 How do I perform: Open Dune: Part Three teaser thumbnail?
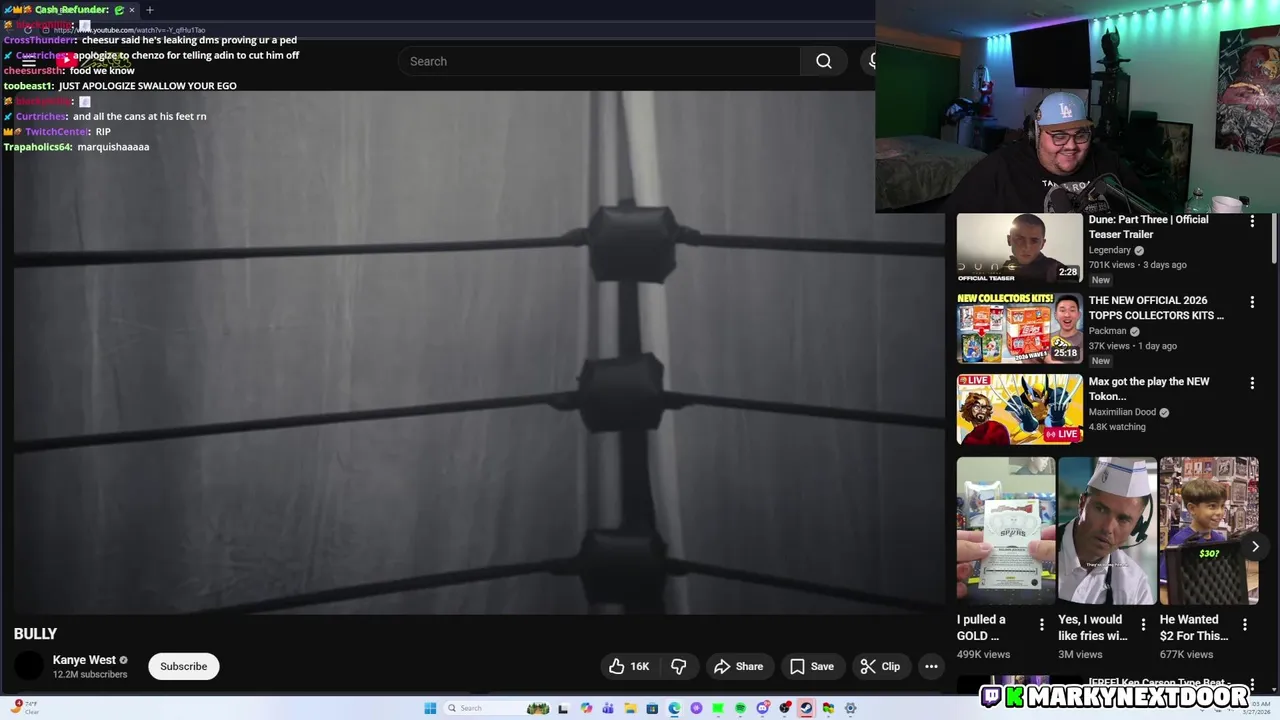pos(1019,248)
